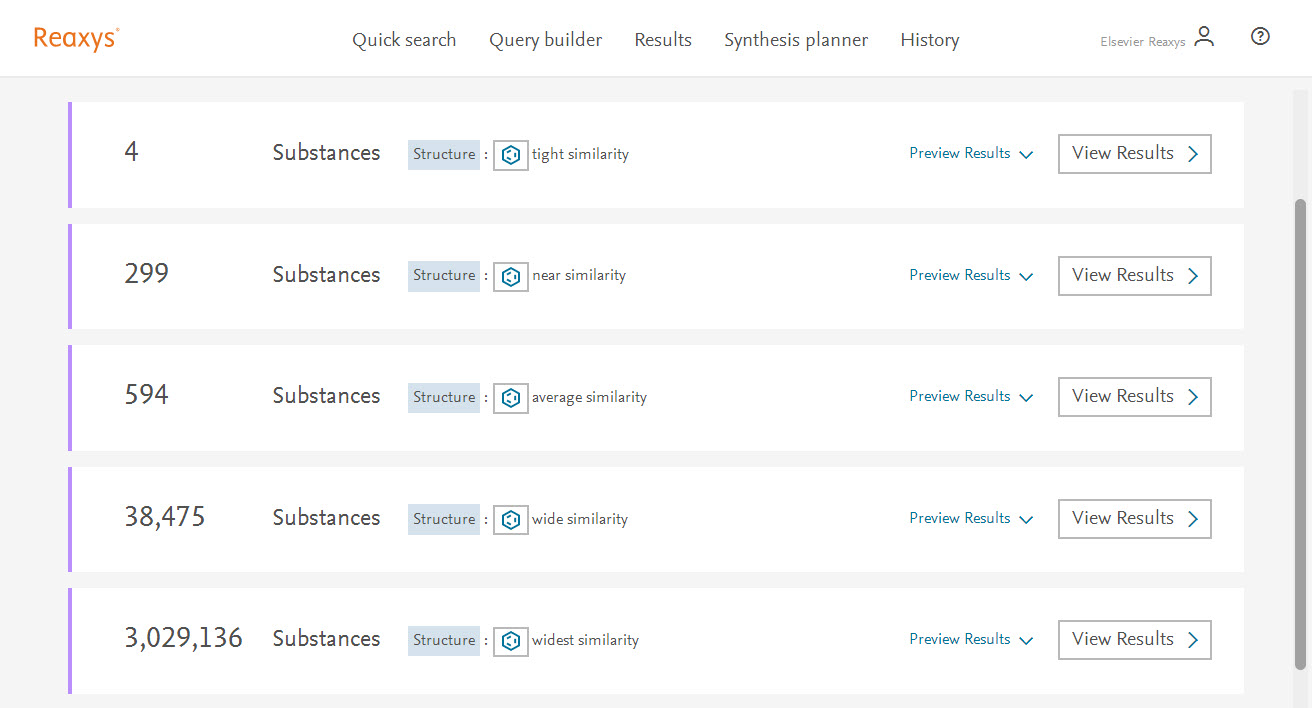Click the structure icon for near similarity

coord(510,276)
